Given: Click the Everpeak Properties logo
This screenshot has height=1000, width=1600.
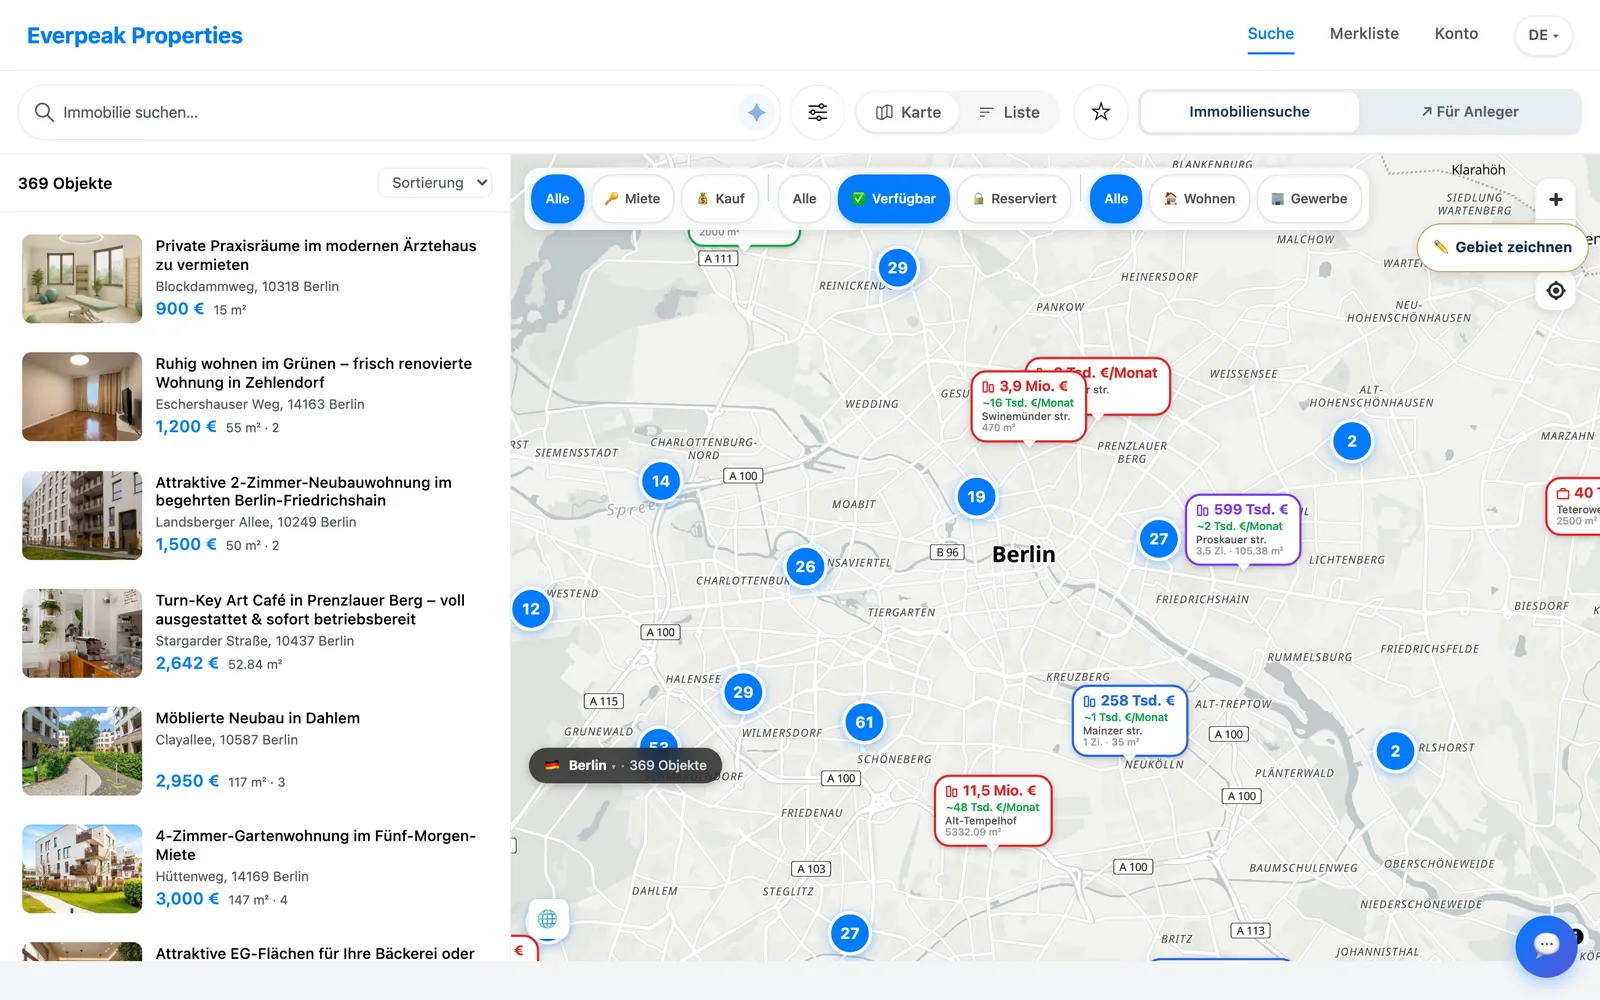Looking at the screenshot, I should coord(135,35).
